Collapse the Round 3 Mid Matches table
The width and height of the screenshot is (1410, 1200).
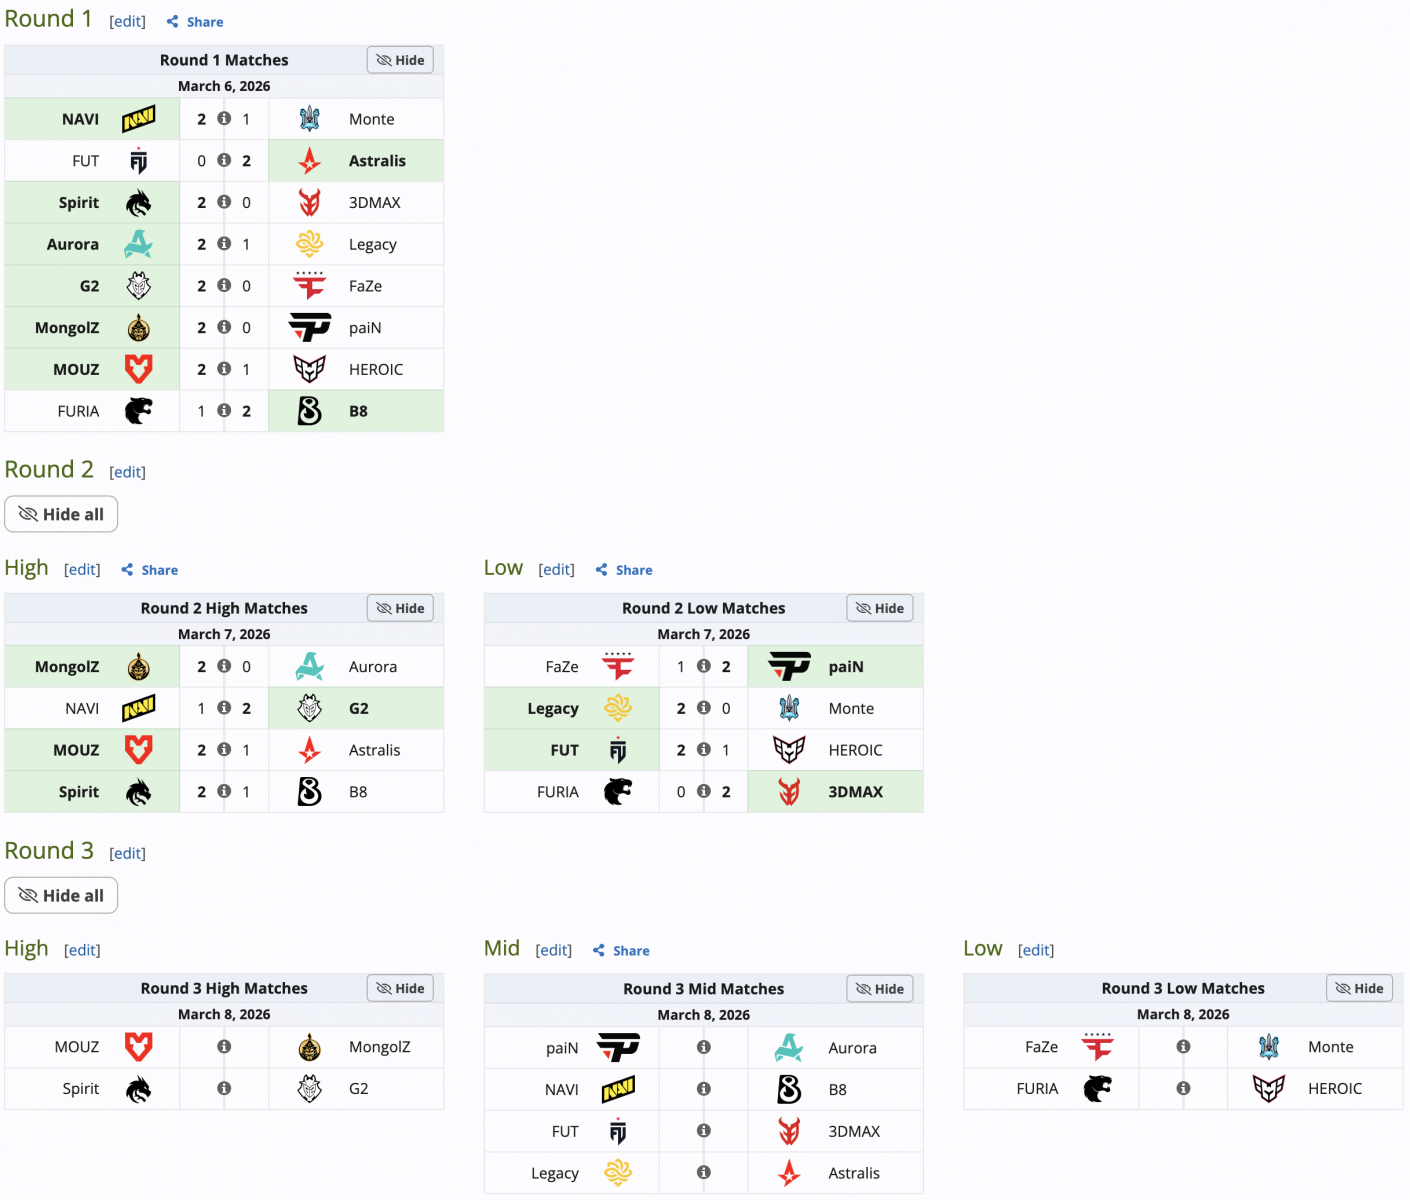(880, 989)
